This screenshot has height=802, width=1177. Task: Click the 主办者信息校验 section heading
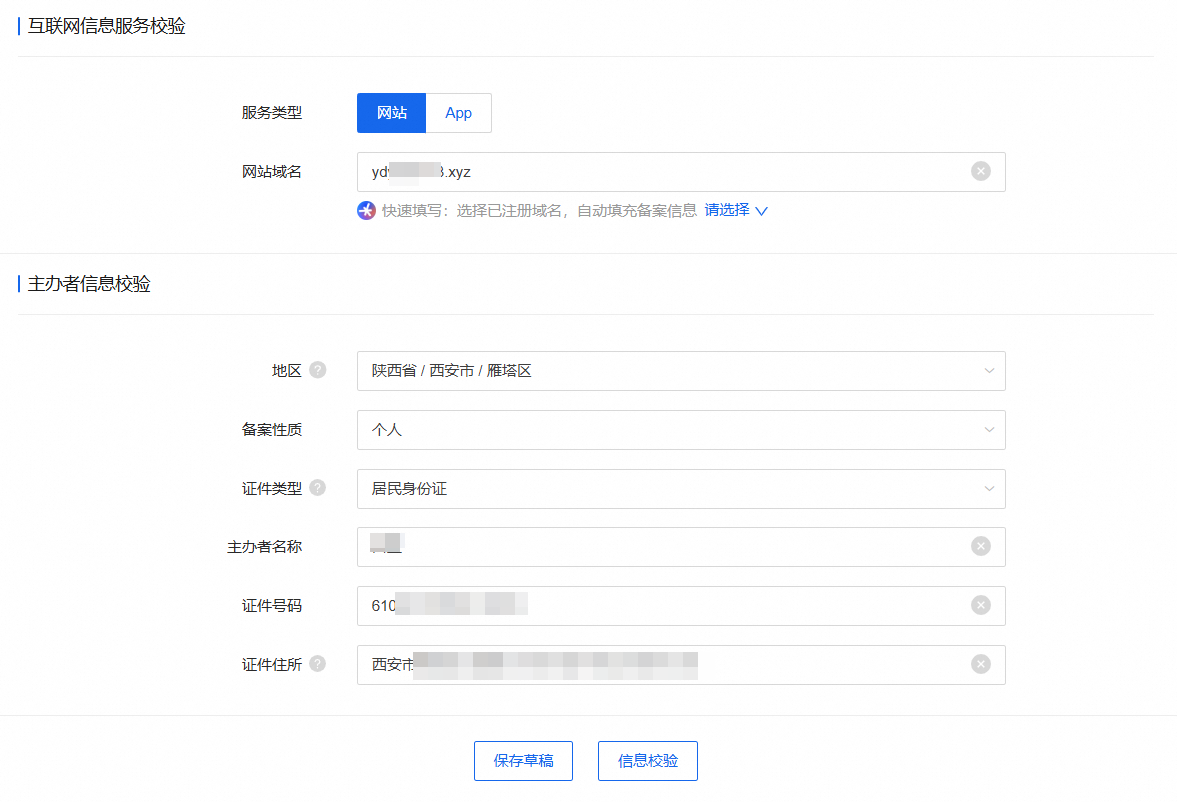coord(89,284)
